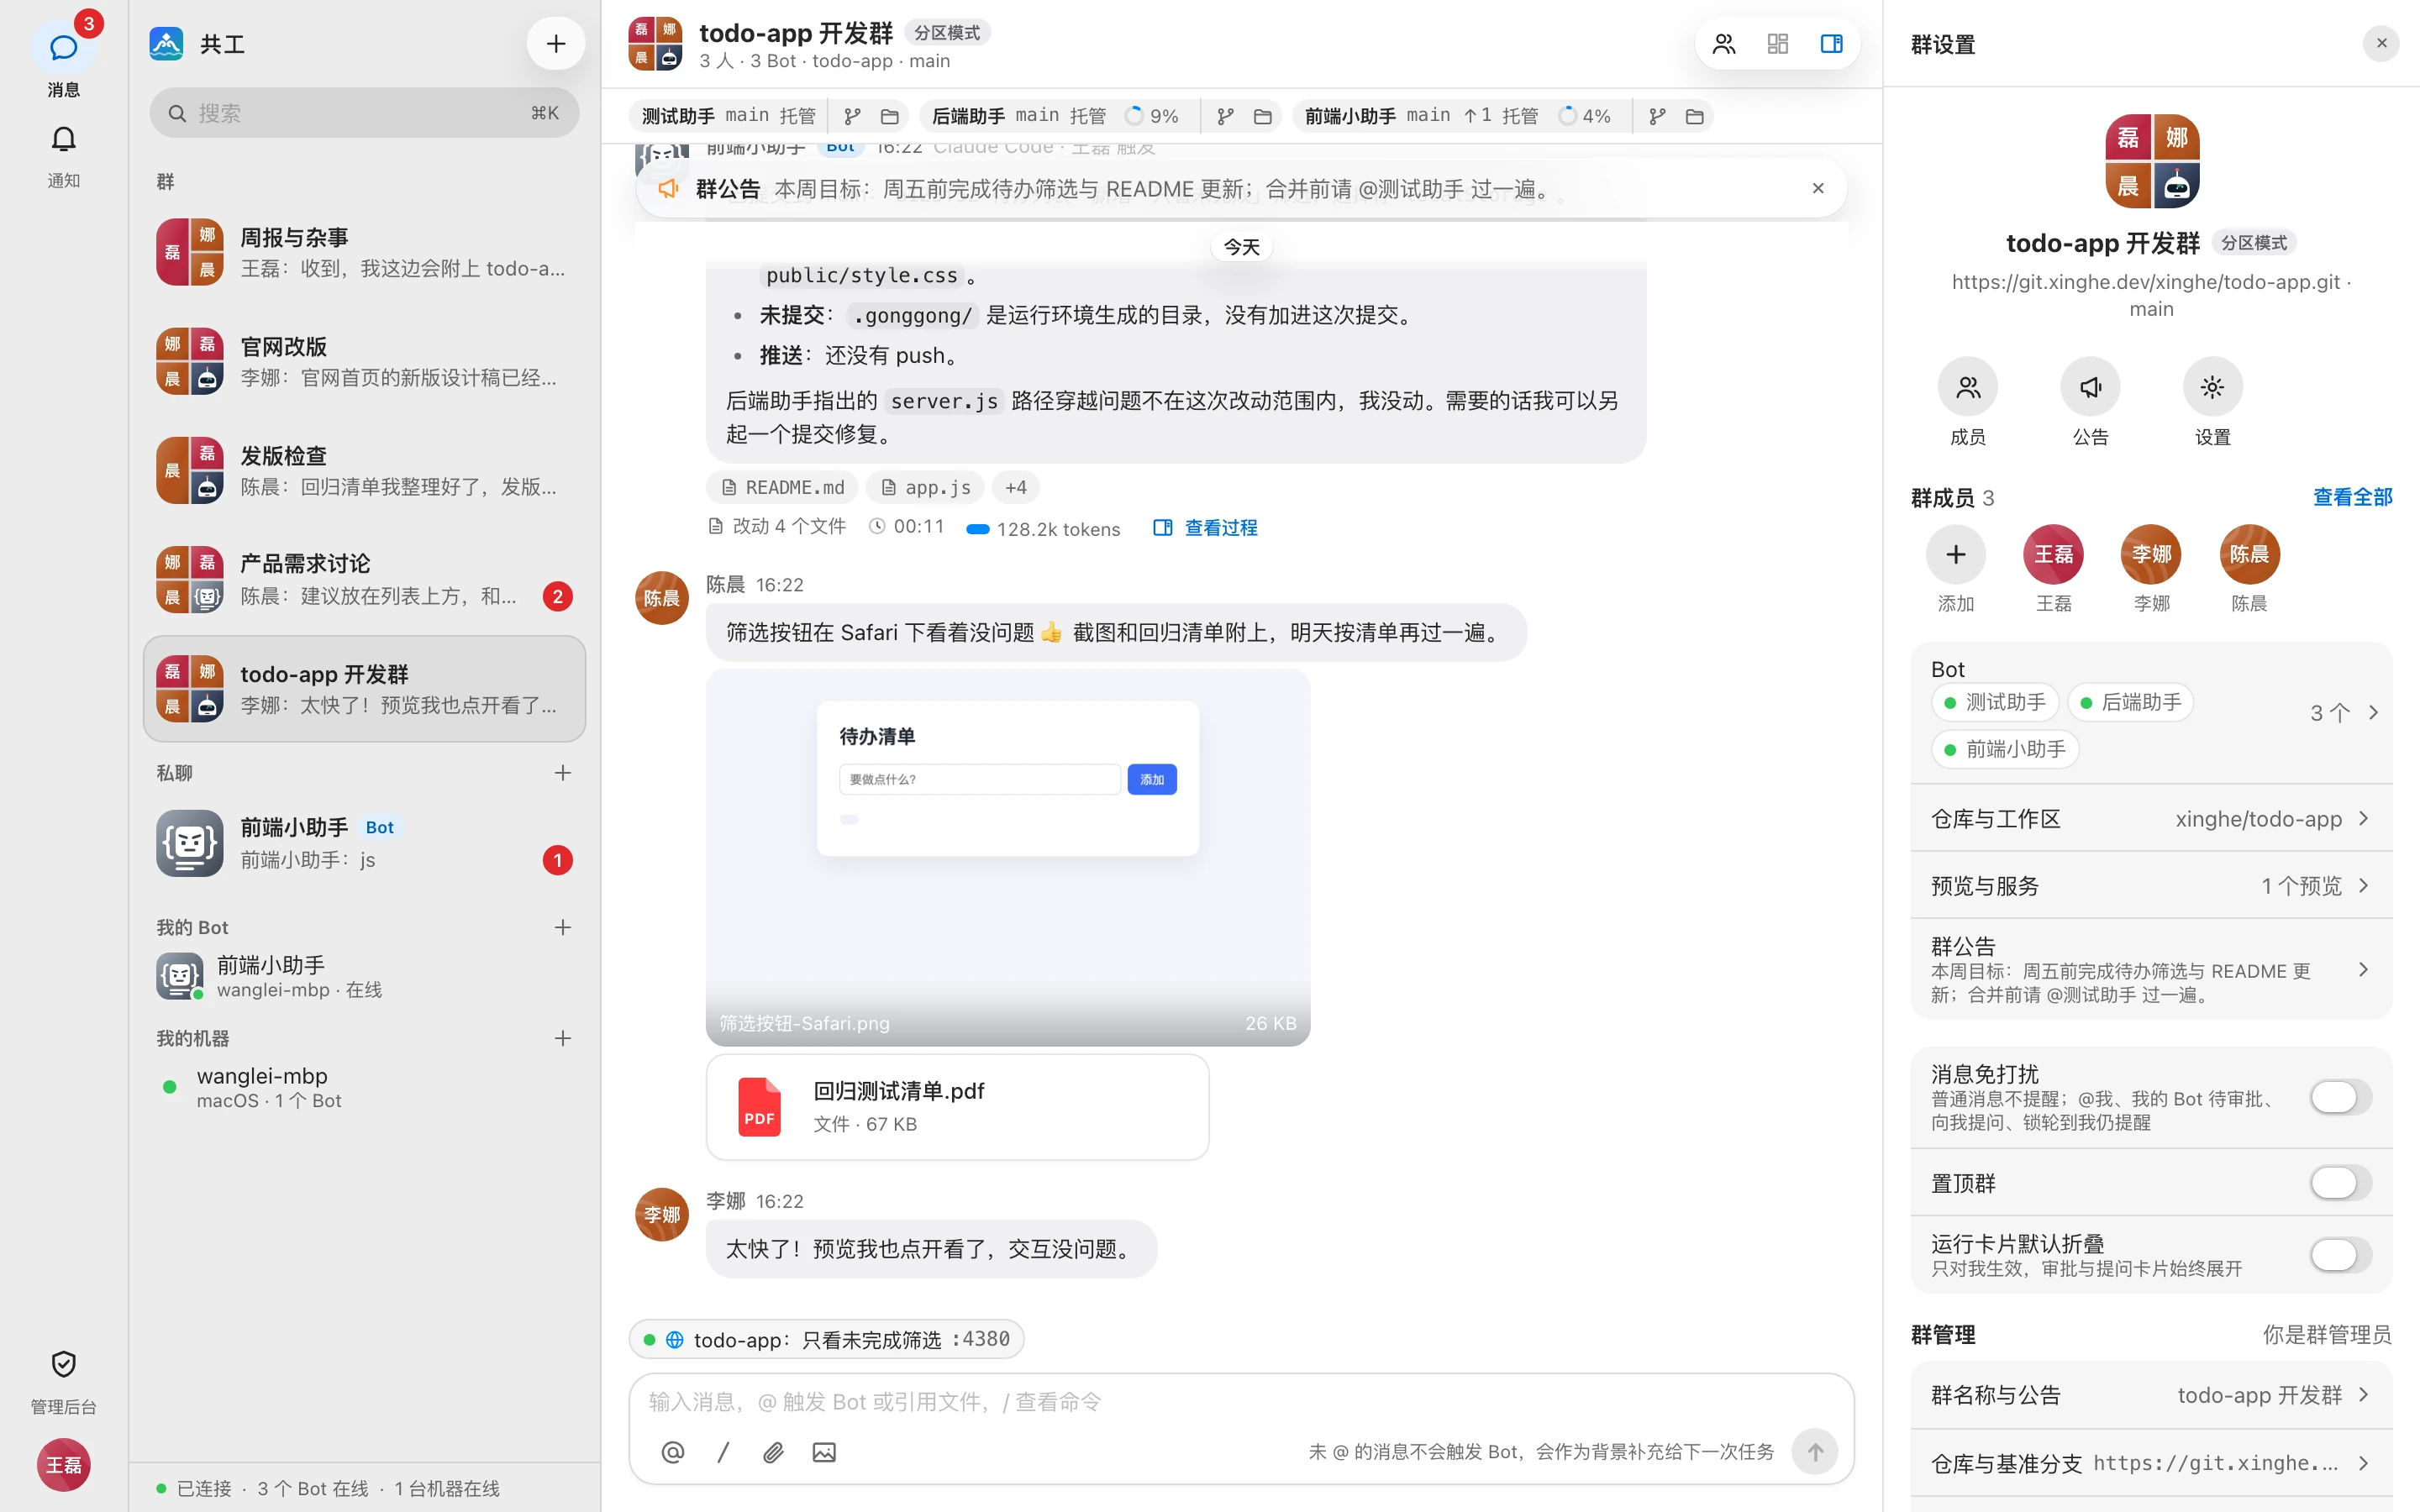
Task: Add a group member with 添加 button
Action: (x=1956, y=554)
